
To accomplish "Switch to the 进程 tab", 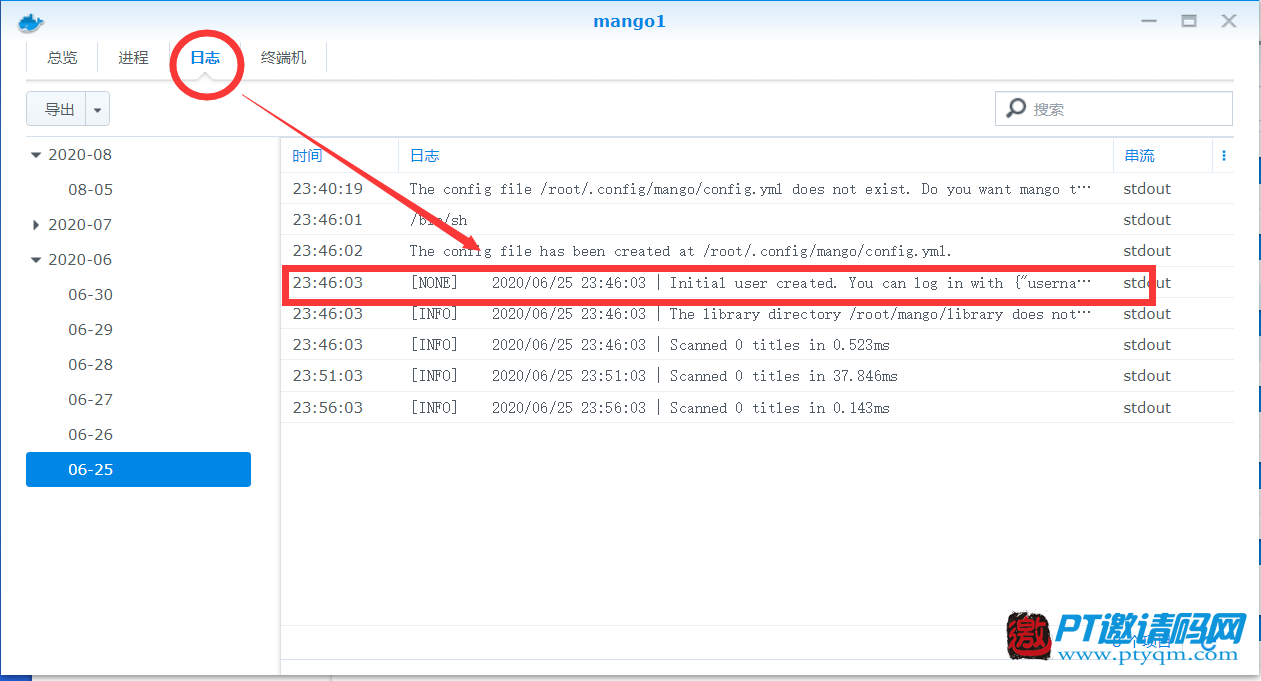I will pos(133,58).
